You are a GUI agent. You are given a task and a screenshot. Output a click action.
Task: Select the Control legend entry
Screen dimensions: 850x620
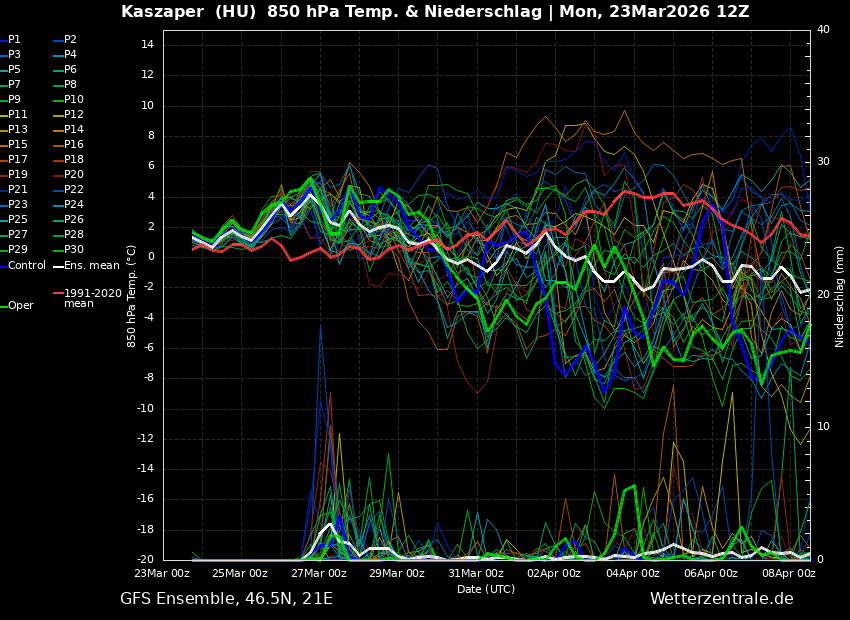pyautogui.click(x=27, y=266)
